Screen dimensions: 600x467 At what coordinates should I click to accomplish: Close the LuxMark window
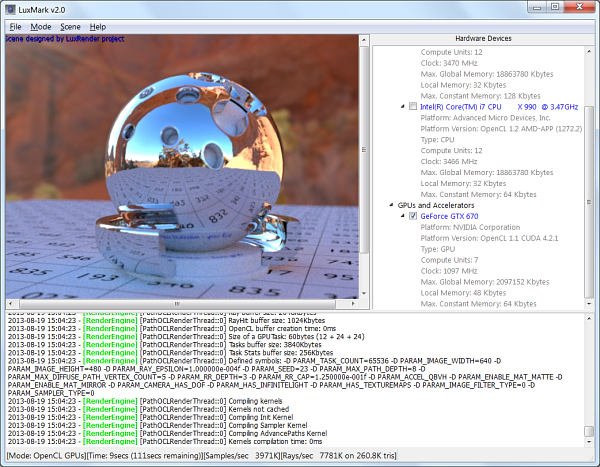point(579,7)
